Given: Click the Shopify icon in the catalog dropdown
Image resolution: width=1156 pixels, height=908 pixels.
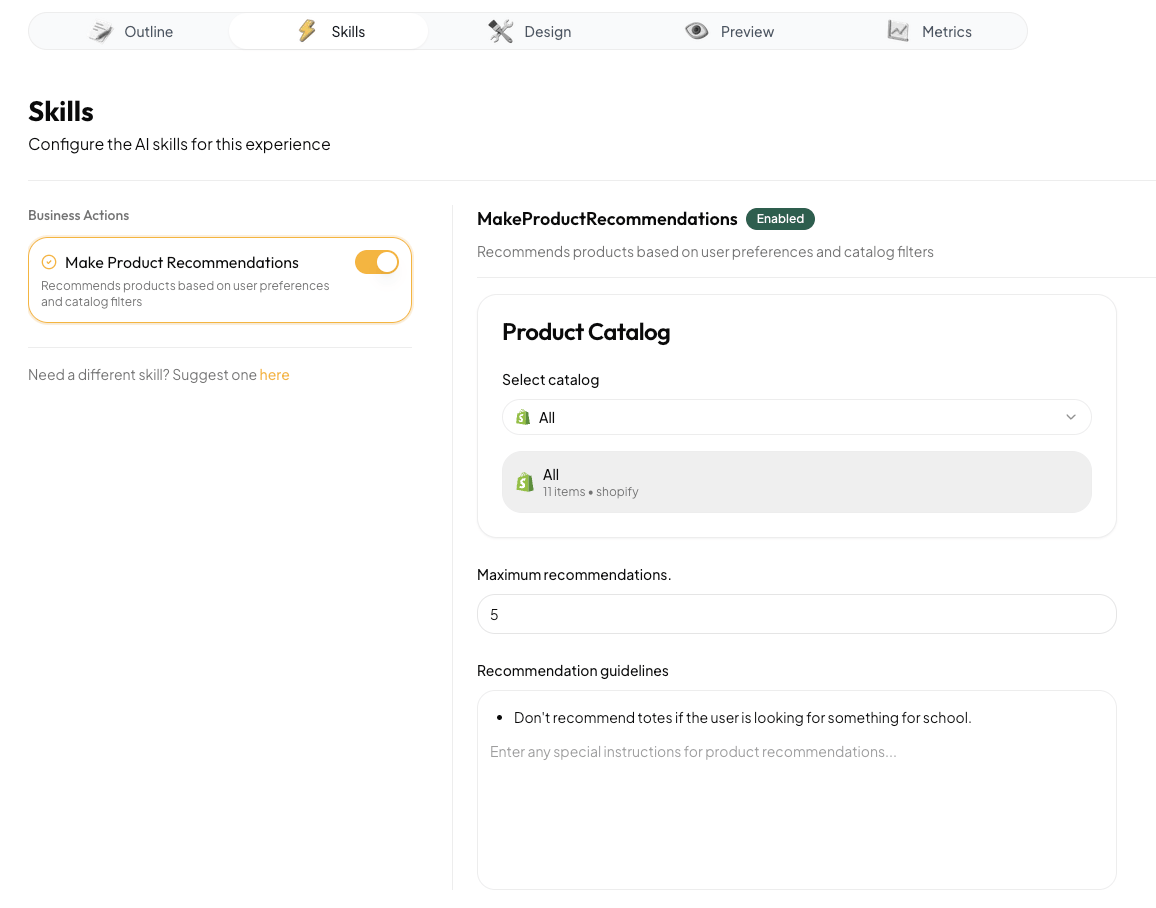Looking at the screenshot, I should point(523,418).
